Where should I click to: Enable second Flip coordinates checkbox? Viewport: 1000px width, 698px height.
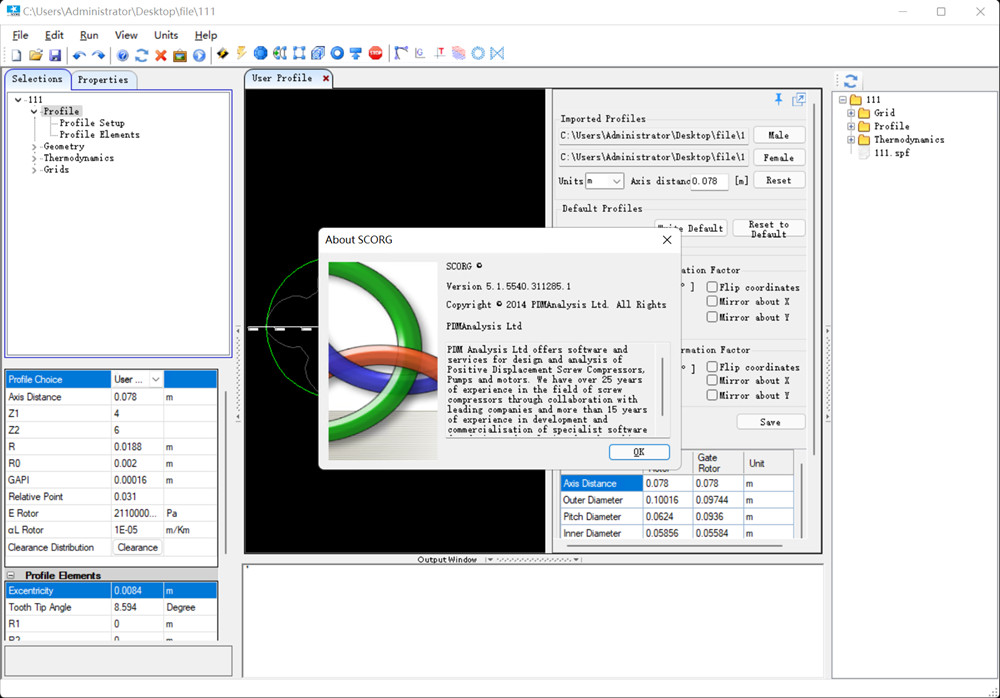coord(712,367)
